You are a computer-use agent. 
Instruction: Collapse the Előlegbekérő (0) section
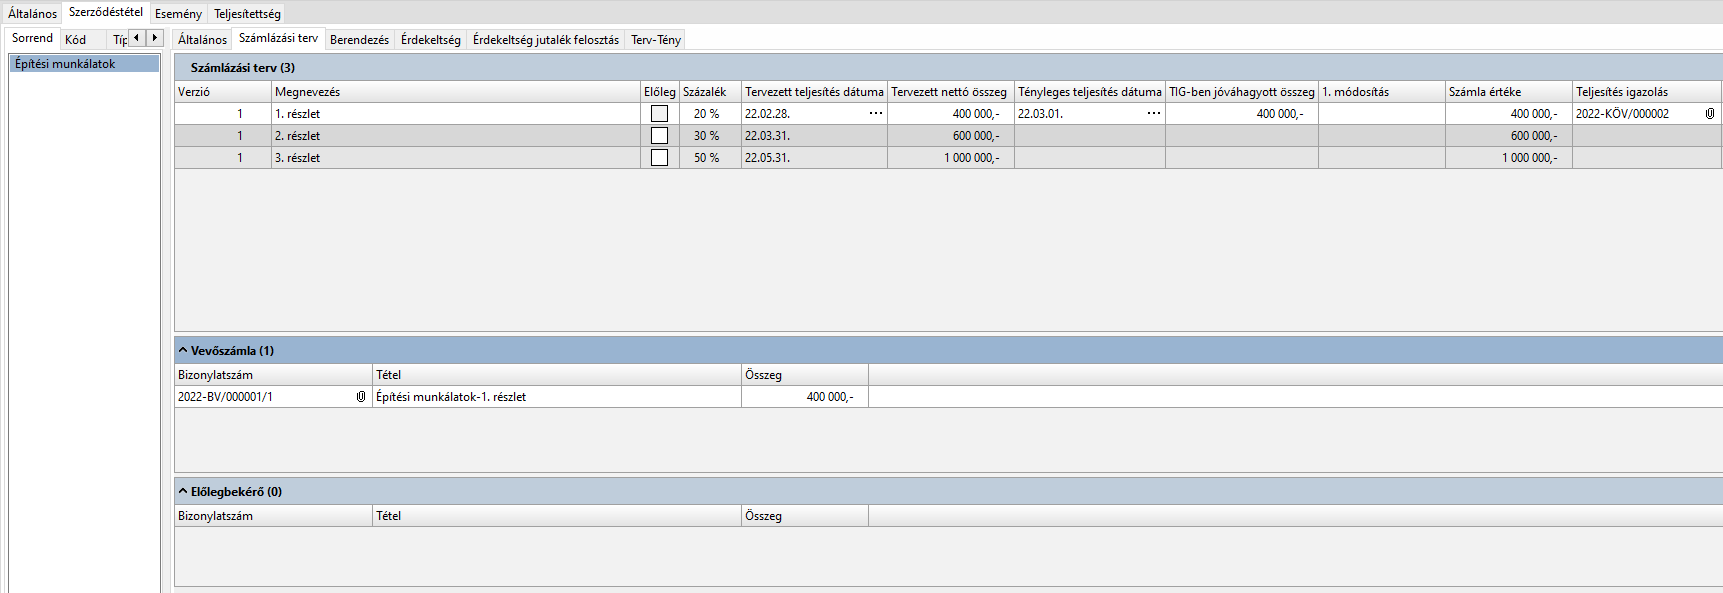(183, 492)
